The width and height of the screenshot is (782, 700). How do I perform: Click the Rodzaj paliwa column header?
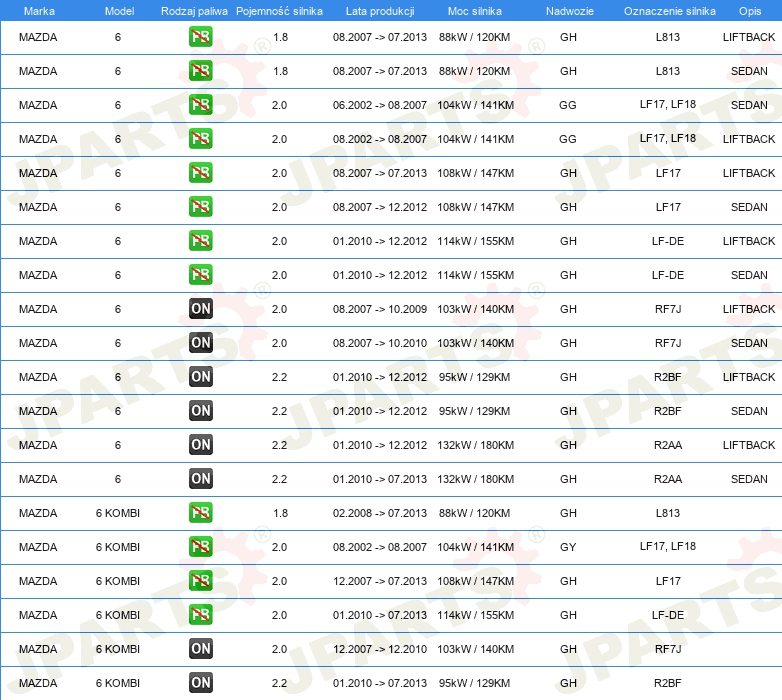point(194,11)
